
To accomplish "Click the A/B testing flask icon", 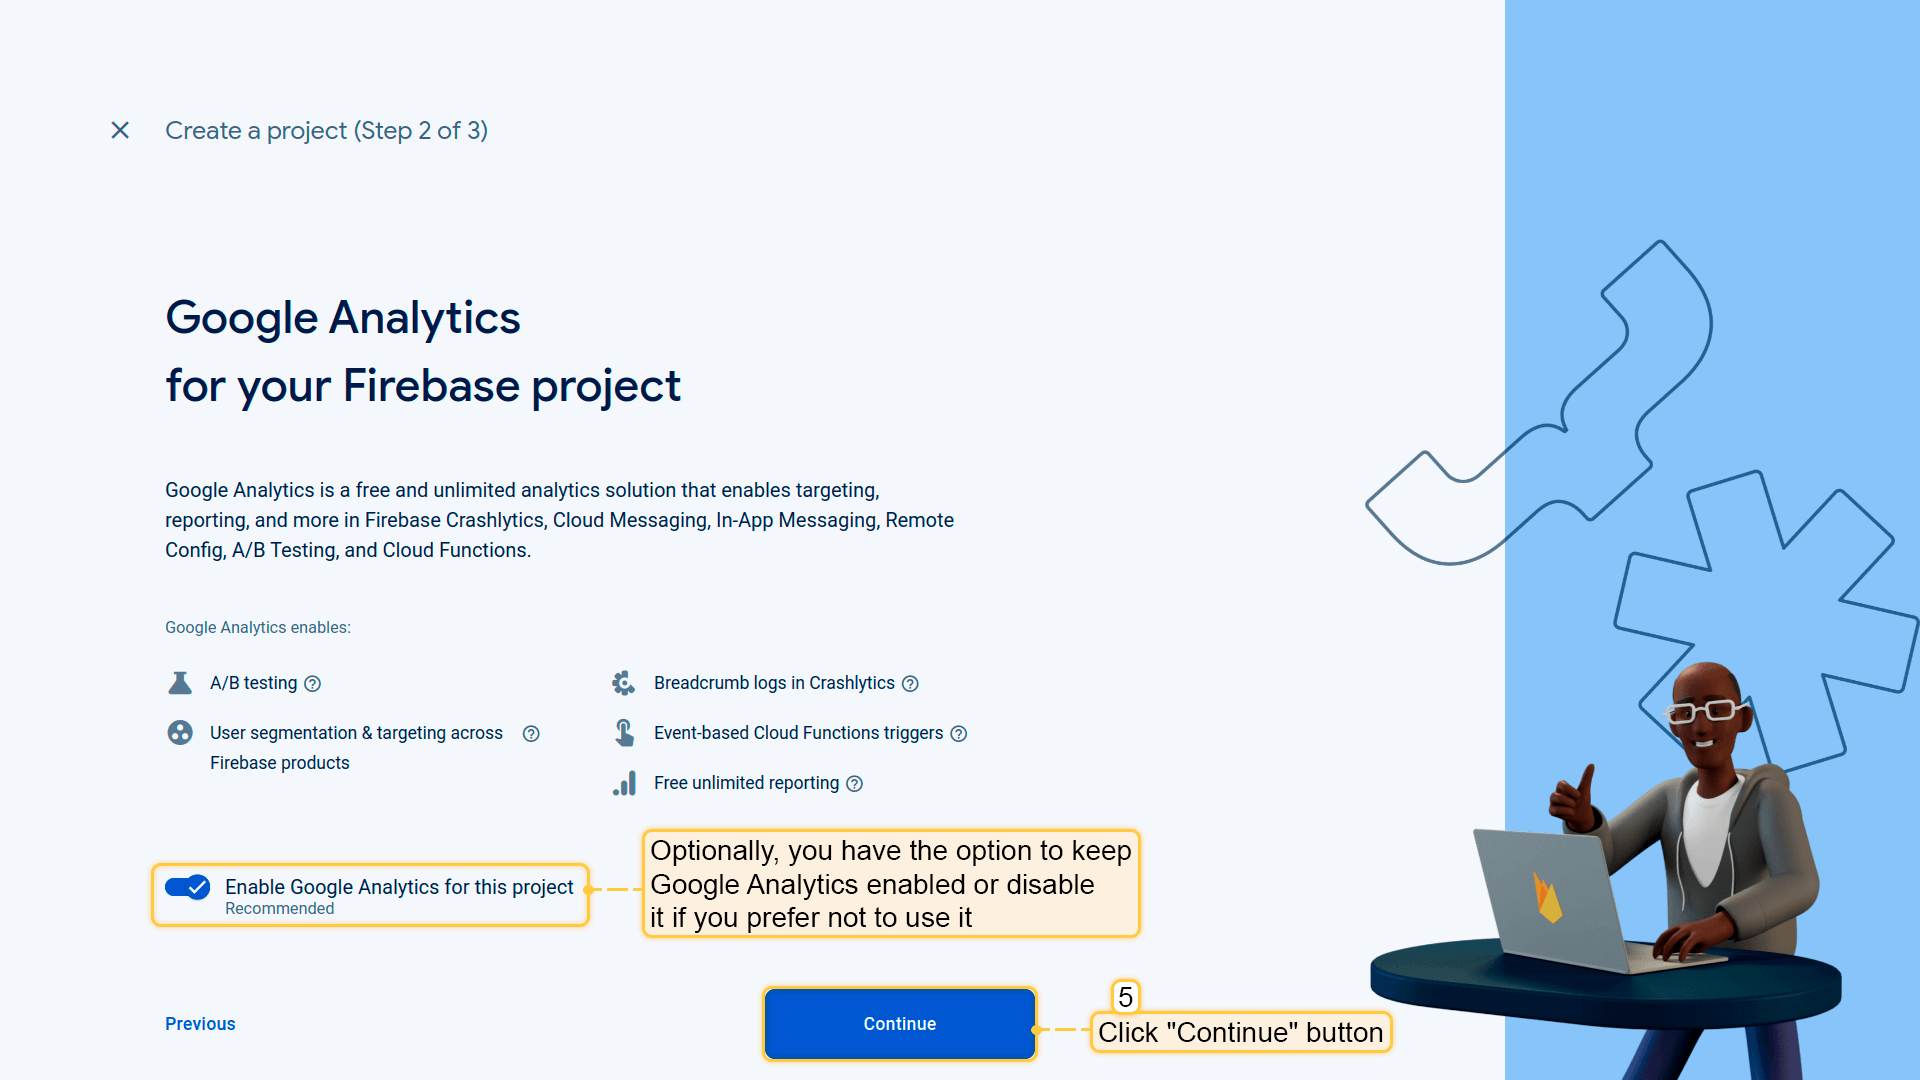I will 180,683.
